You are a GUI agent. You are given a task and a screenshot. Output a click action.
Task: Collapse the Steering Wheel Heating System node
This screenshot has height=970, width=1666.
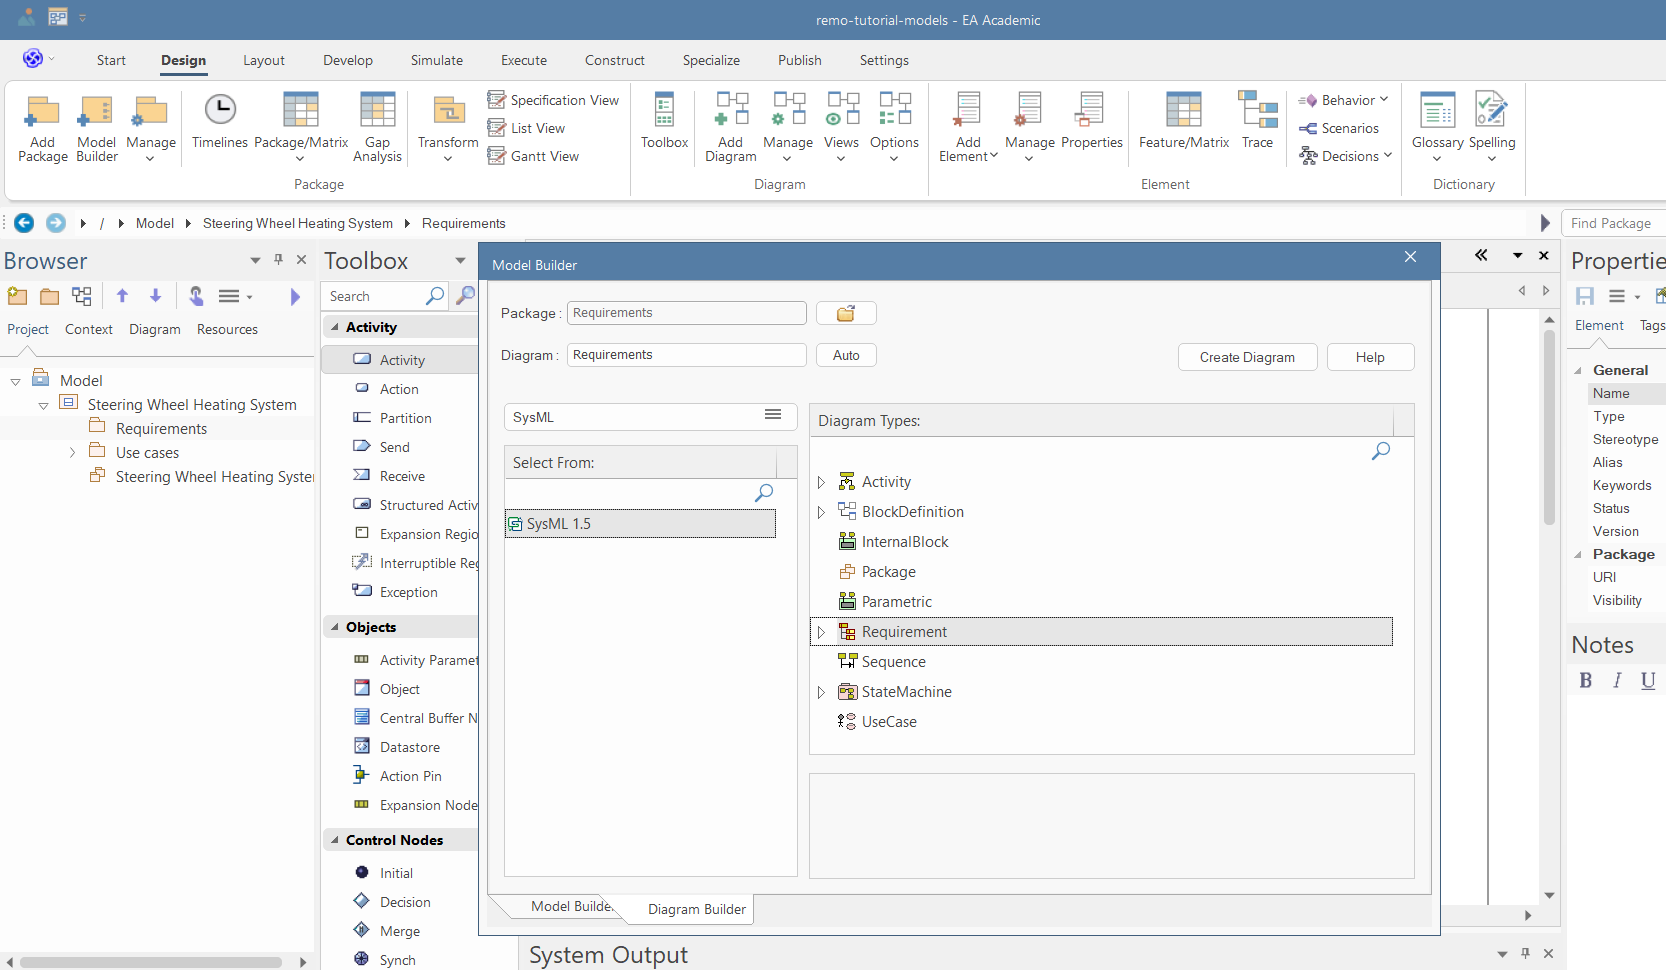click(x=43, y=406)
